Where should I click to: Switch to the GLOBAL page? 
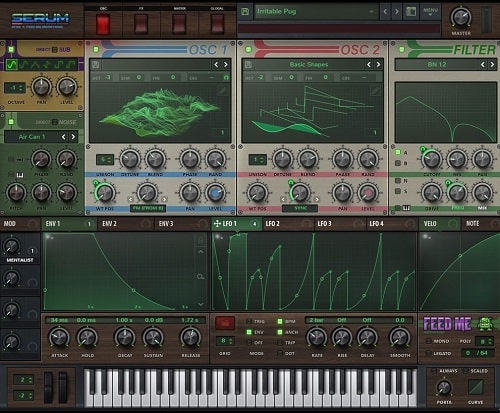click(x=217, y=24)
